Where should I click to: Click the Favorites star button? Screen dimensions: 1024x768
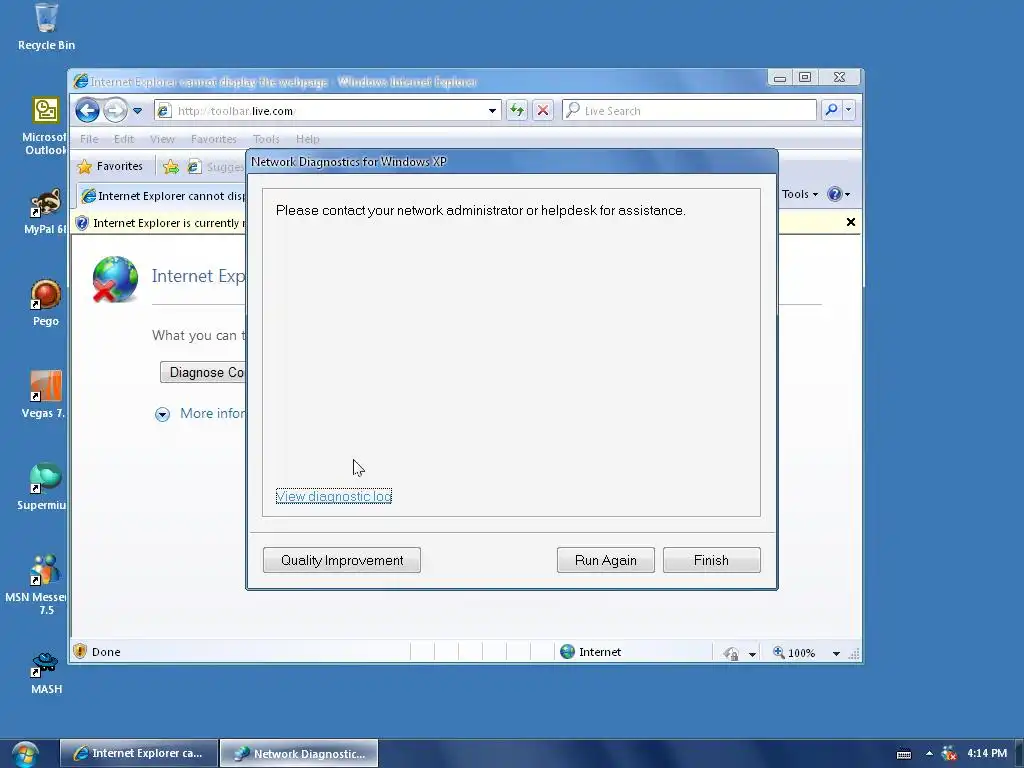(x=111, y=167)
